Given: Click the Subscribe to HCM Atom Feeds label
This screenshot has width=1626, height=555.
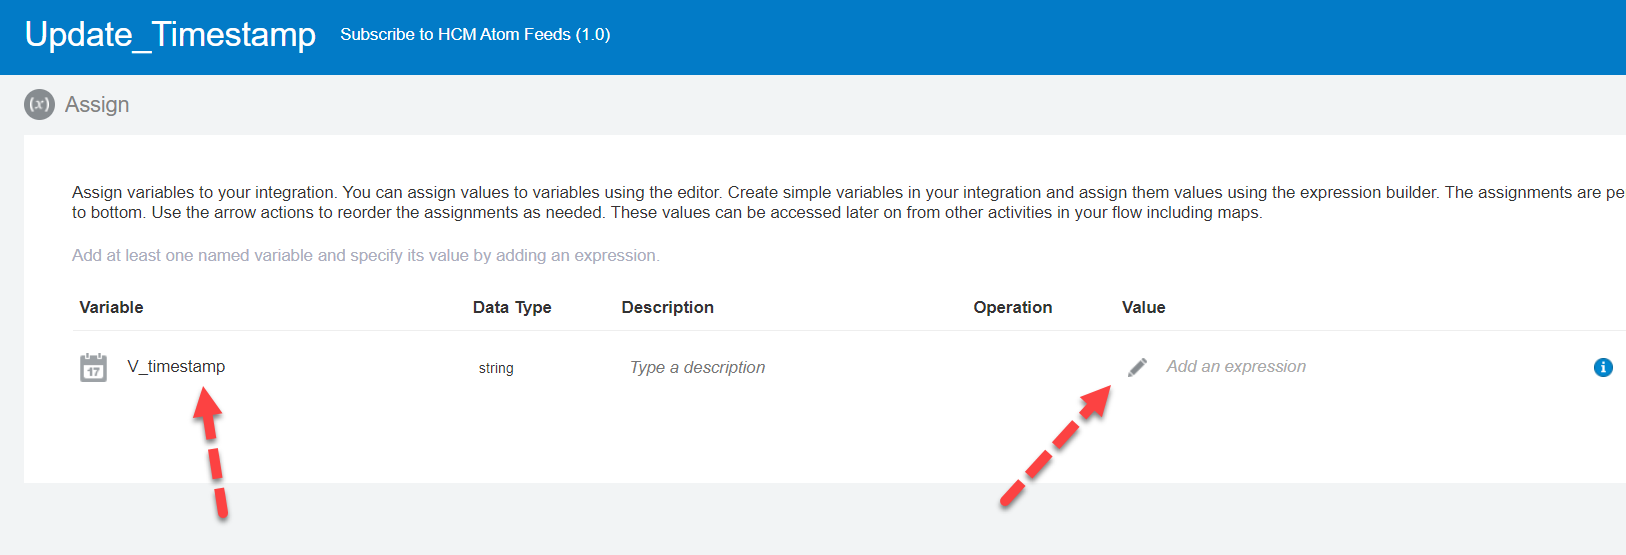Looking at the screenshot, I should pyautogui.click(x=475, y=34).
